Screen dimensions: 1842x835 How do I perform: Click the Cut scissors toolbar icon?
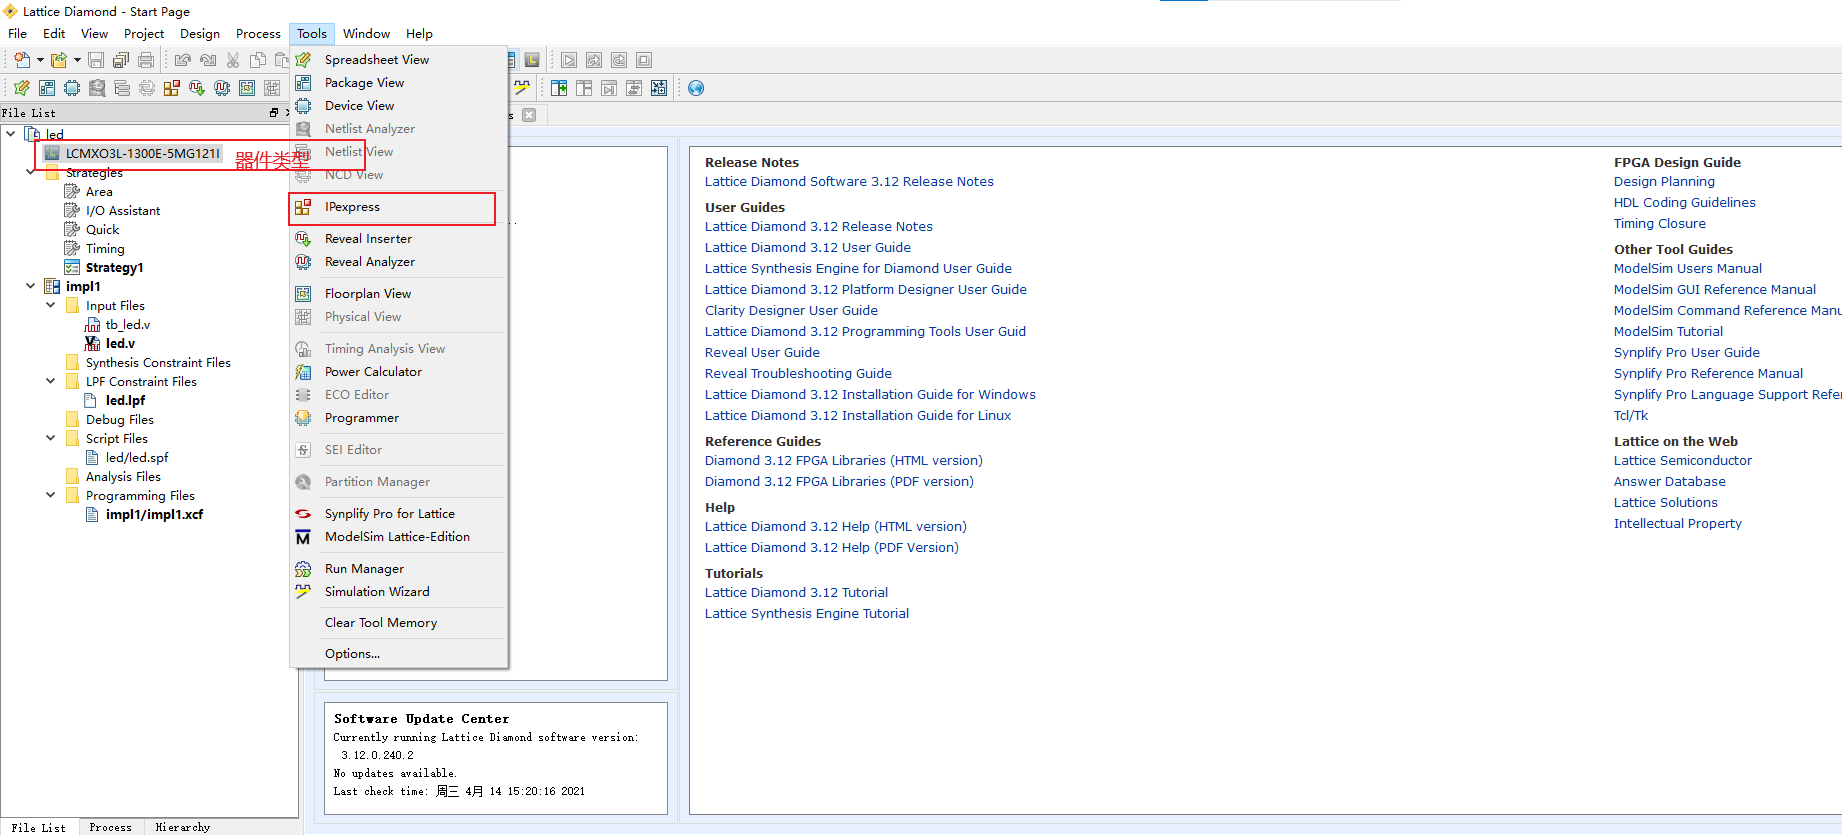point(233,60)
